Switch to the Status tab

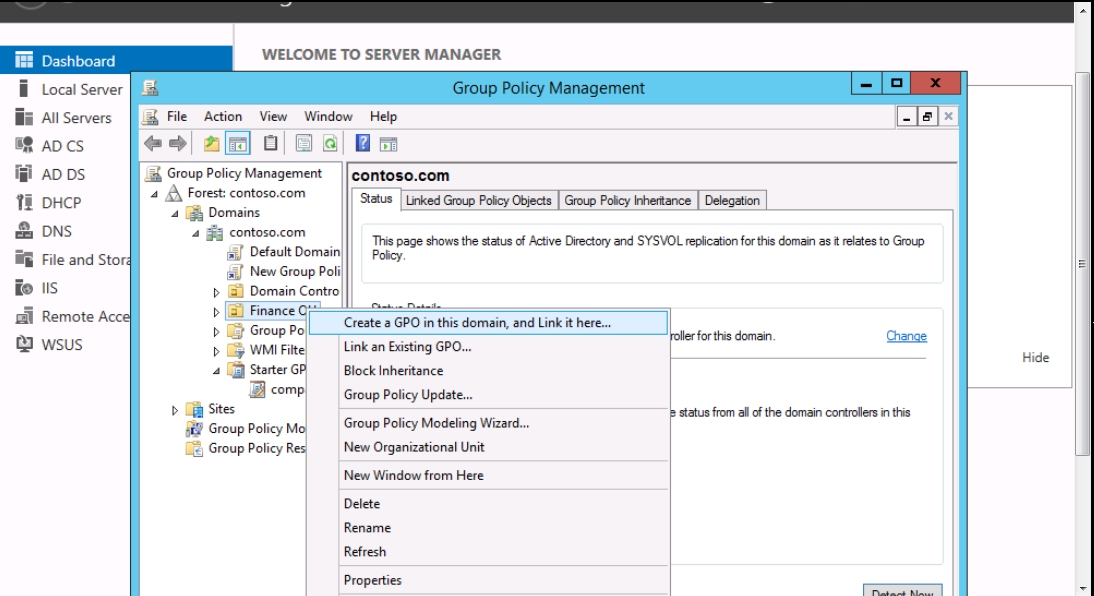(x=376, y=199)
